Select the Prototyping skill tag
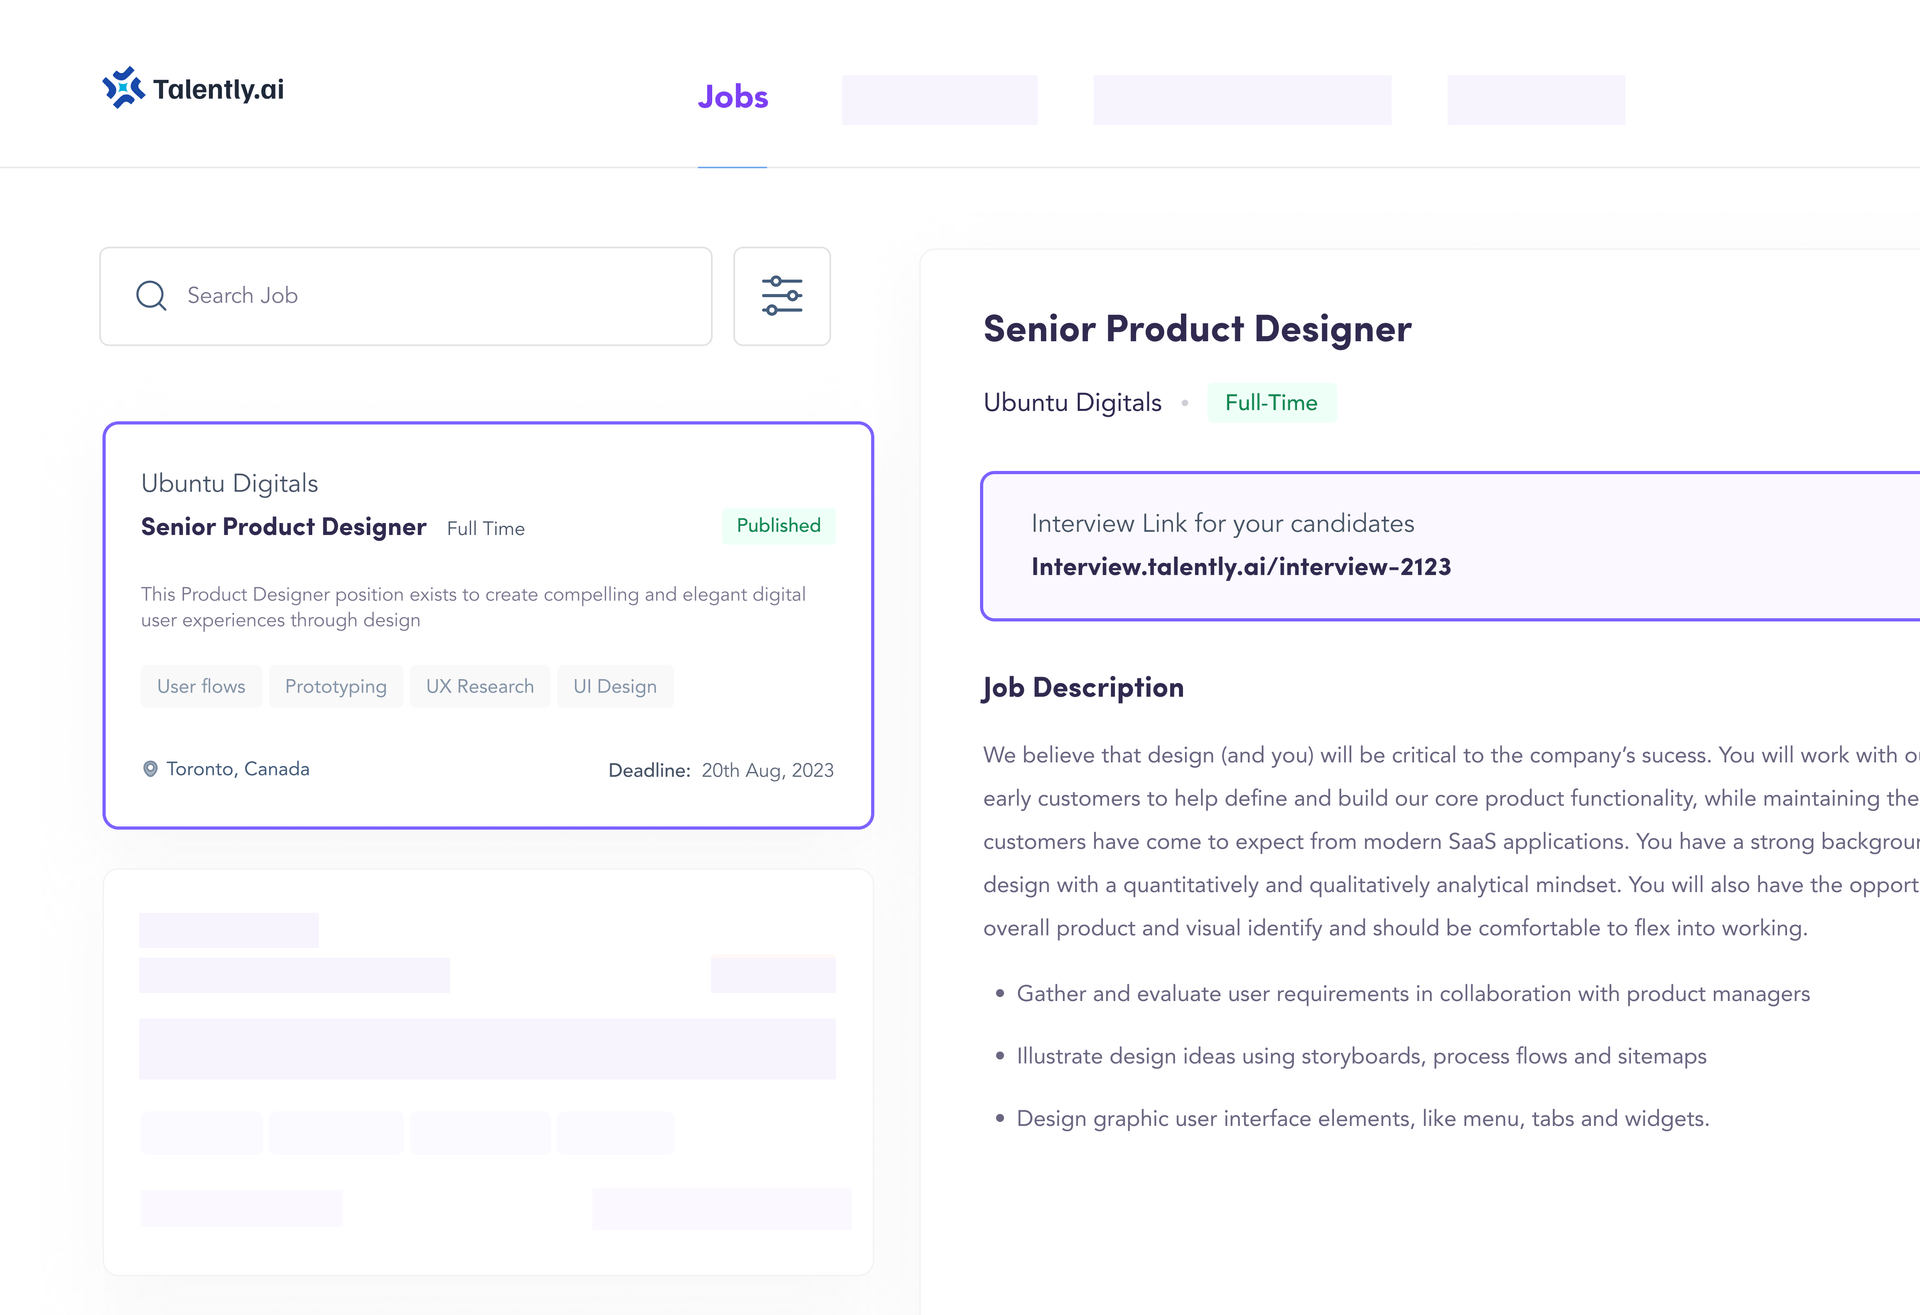 click(x=336, y=687)
